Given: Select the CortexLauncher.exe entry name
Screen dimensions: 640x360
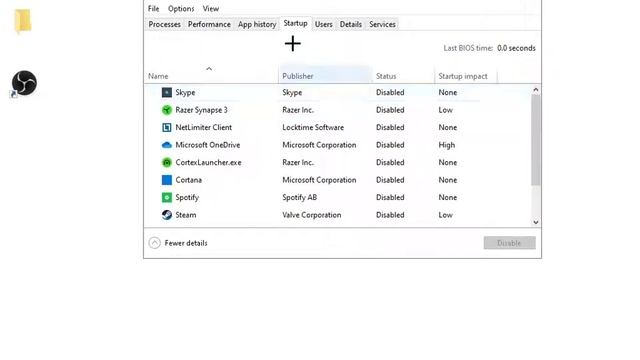Looking at the screenshot, I should (208, 163).
